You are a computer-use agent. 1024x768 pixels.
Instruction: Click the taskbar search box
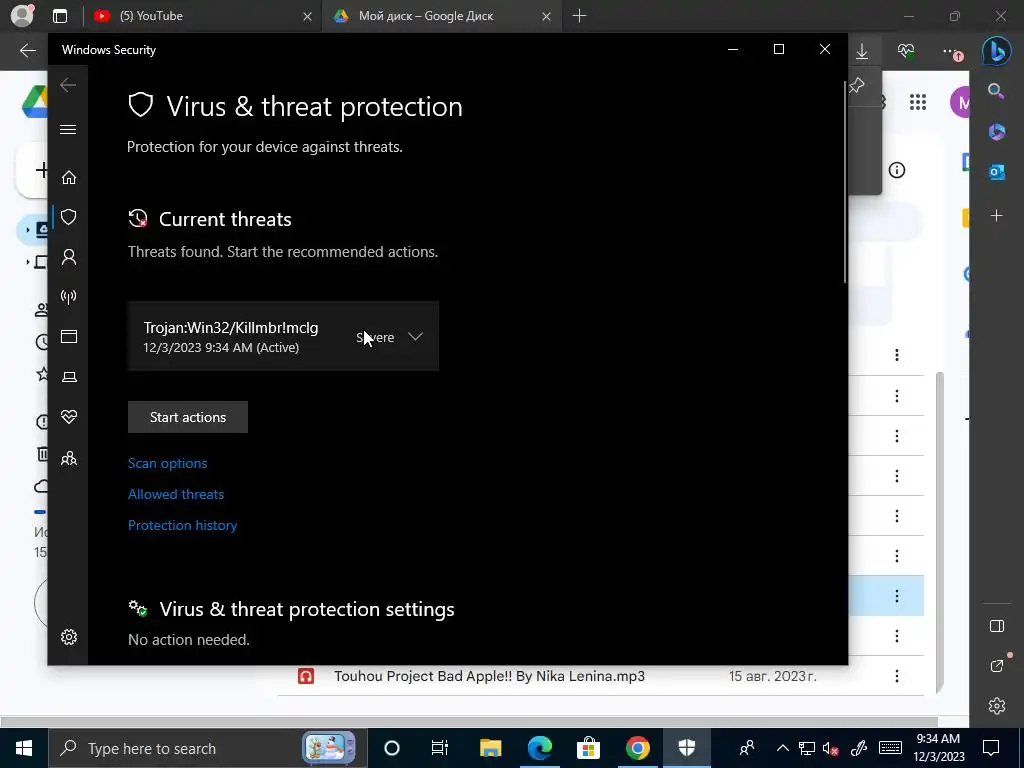[x=206, y=748]
